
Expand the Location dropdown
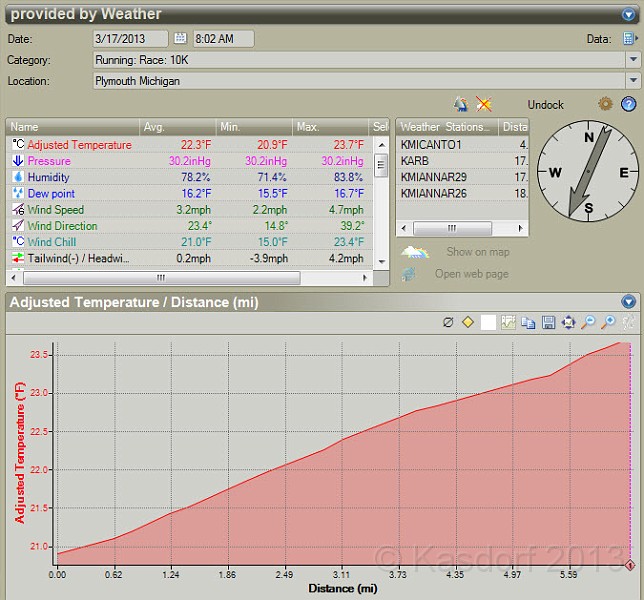pyautogui.click(x=633, y=81)
